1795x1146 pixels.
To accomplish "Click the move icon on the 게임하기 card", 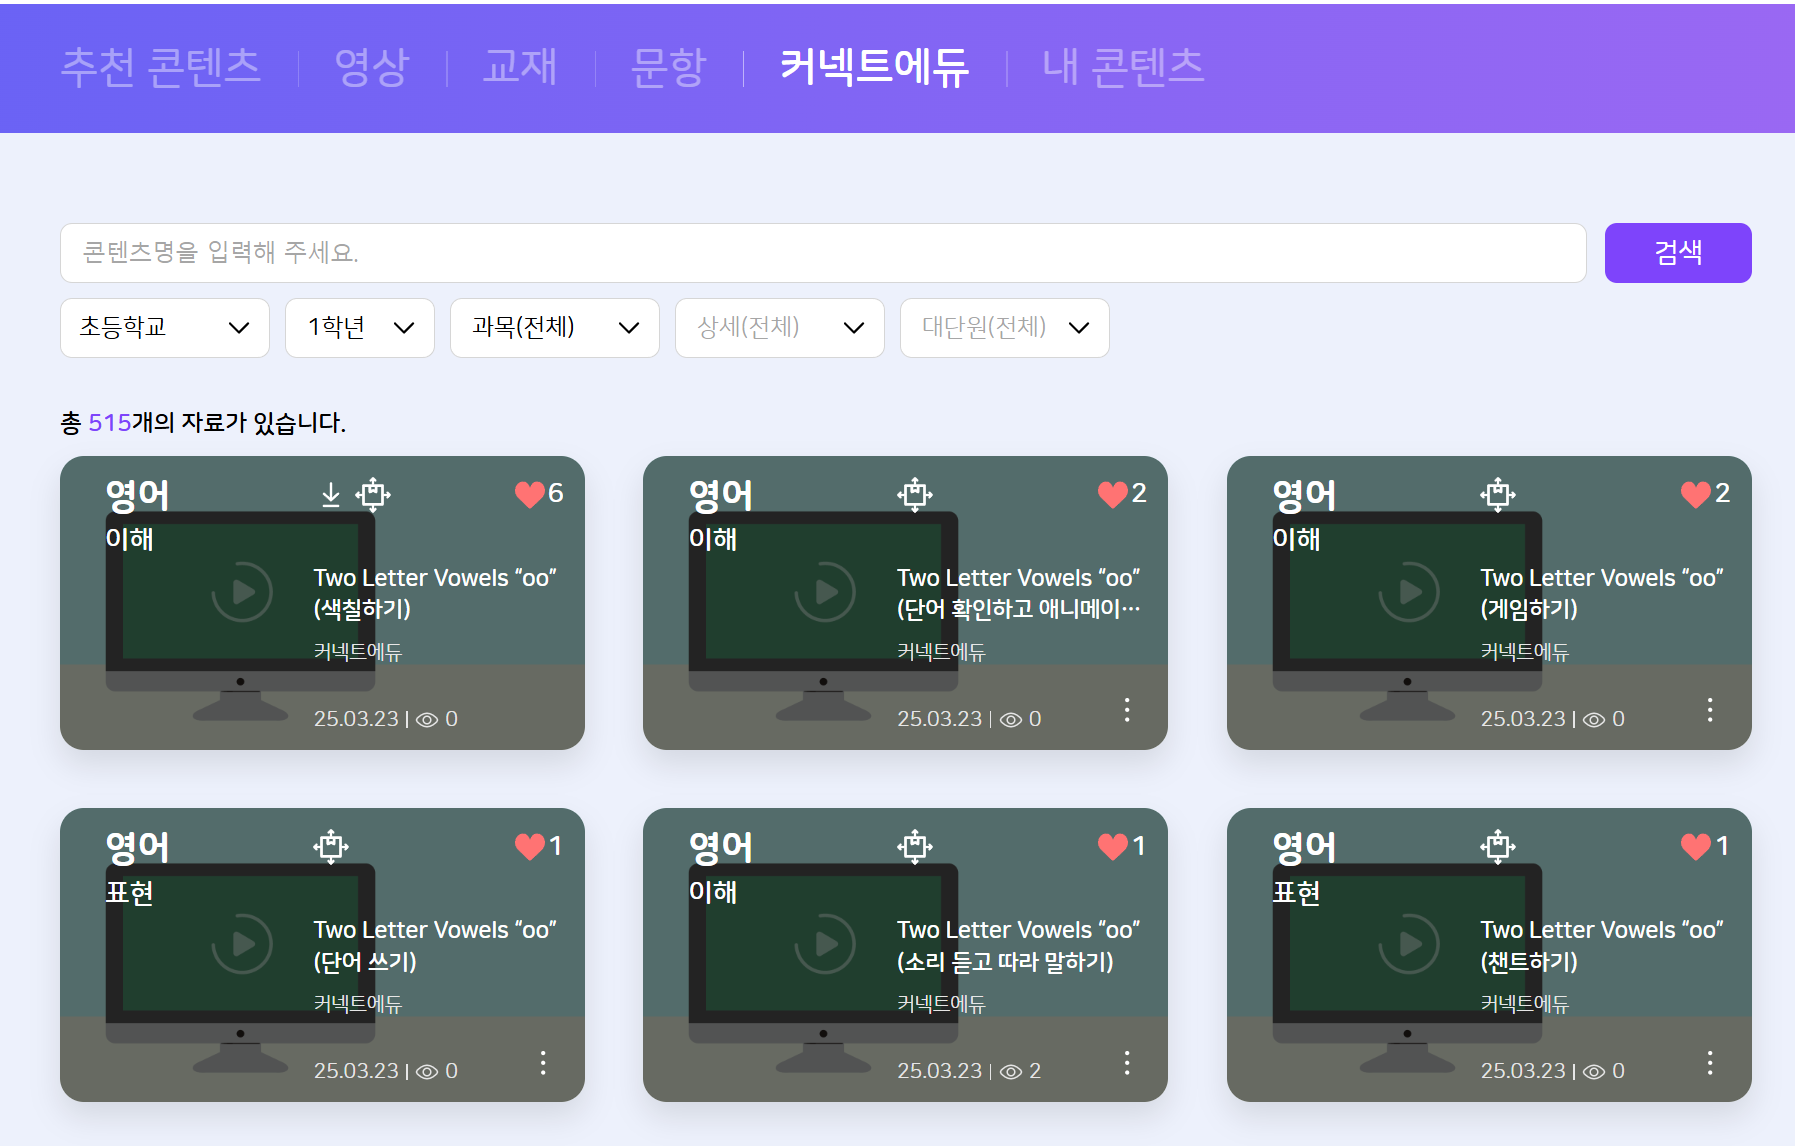I will (1497, 494).
